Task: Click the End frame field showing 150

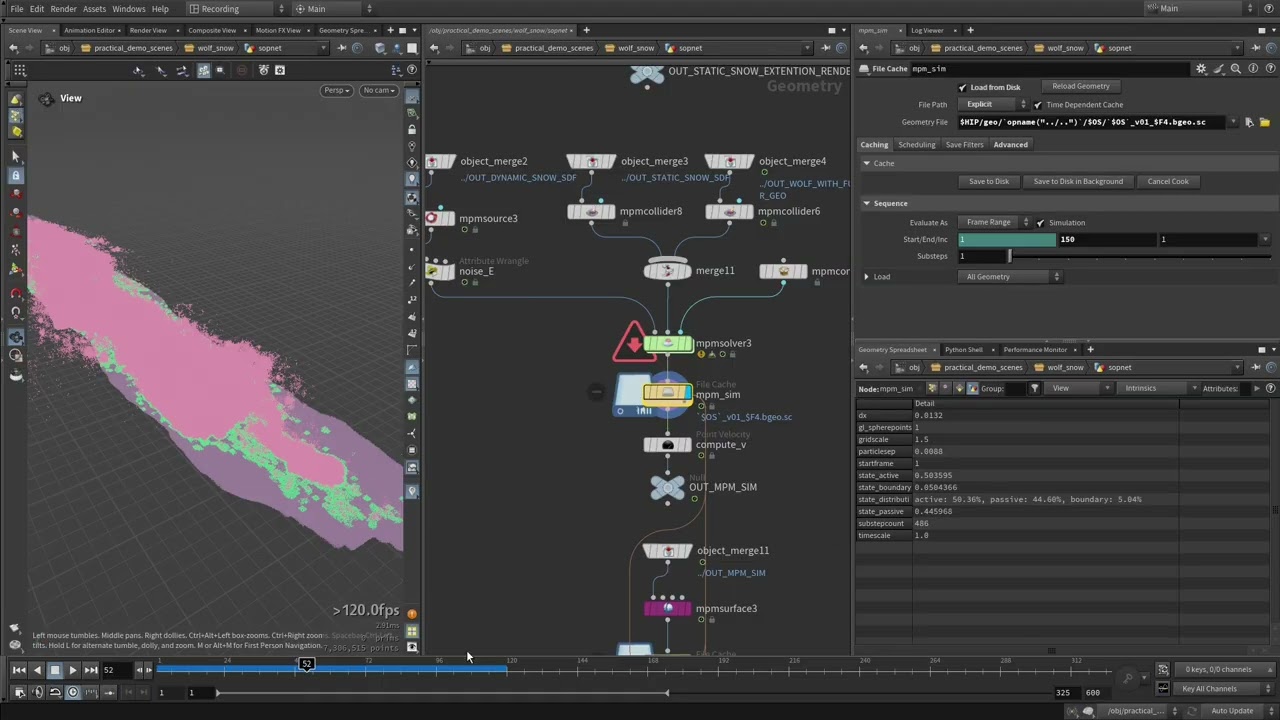Action: click(1107, 240)
